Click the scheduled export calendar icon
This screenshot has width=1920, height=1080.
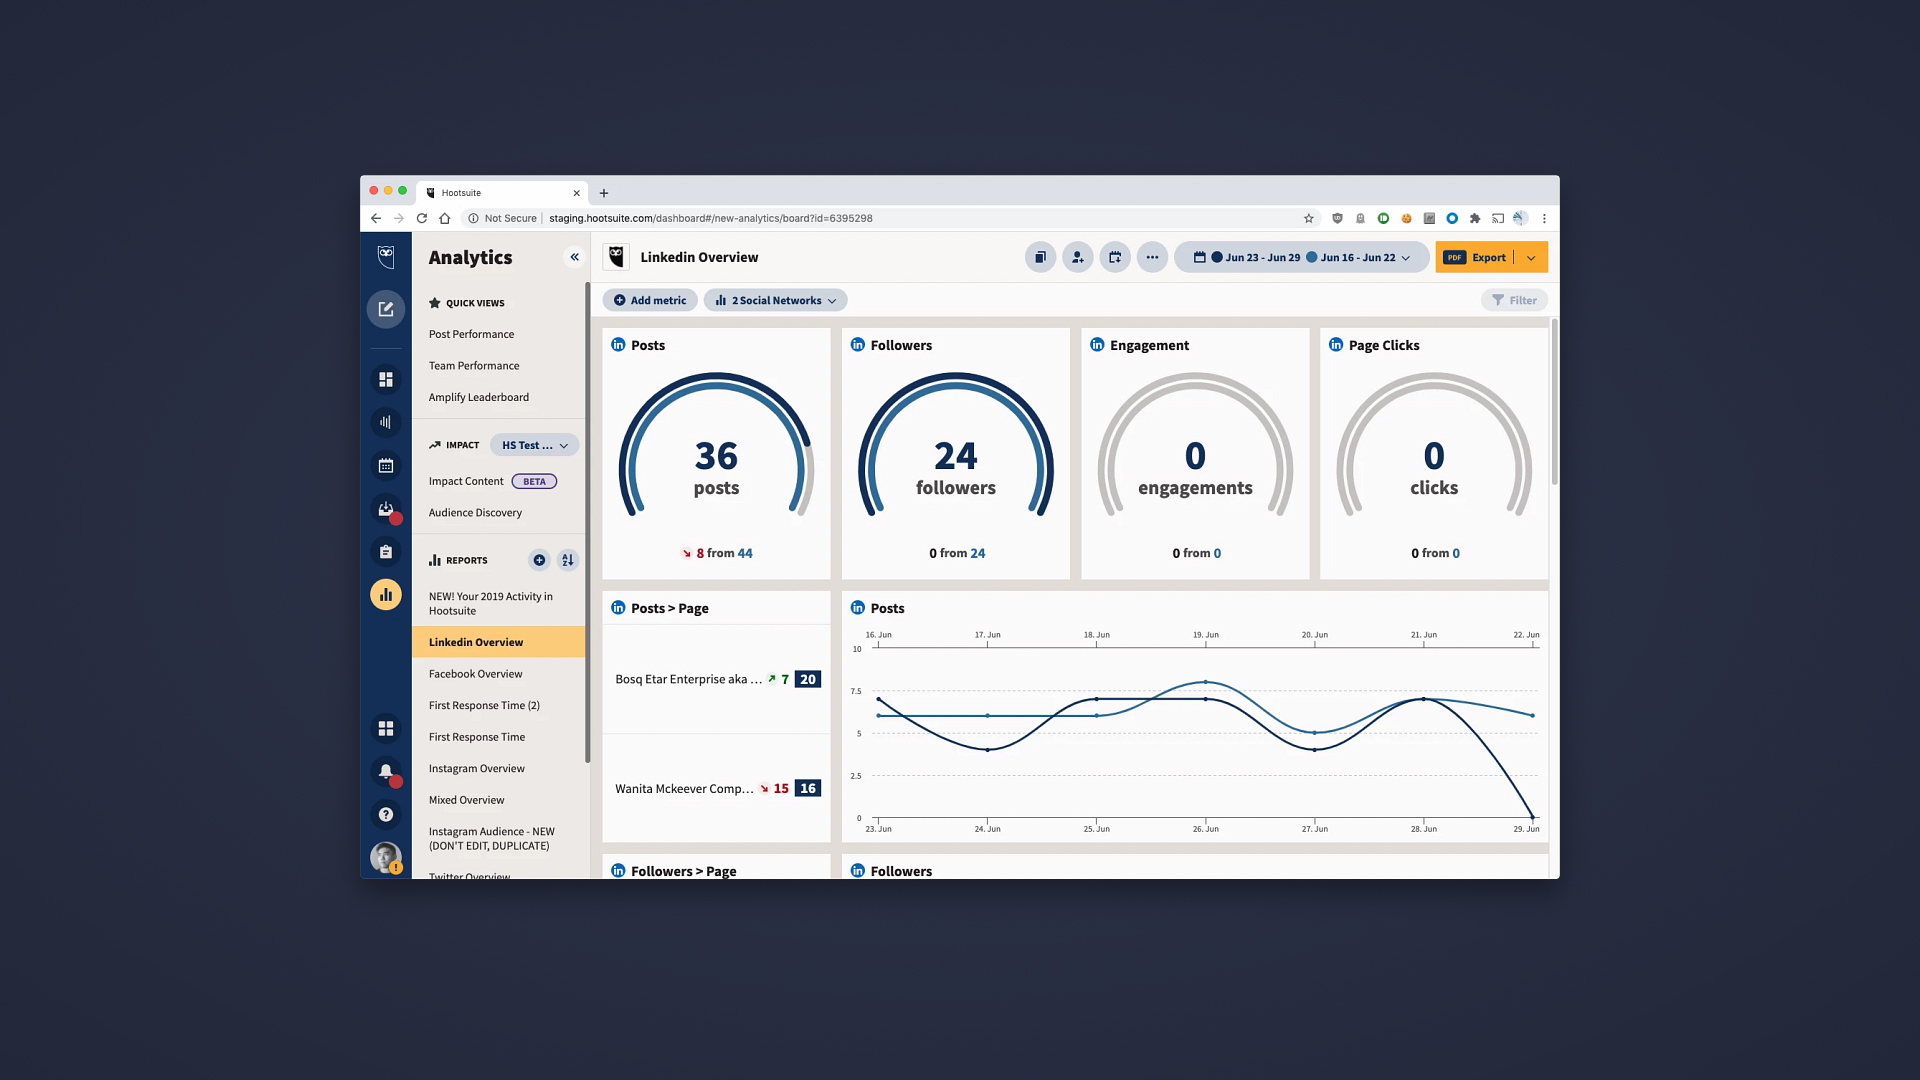(x=1115, y=257)
